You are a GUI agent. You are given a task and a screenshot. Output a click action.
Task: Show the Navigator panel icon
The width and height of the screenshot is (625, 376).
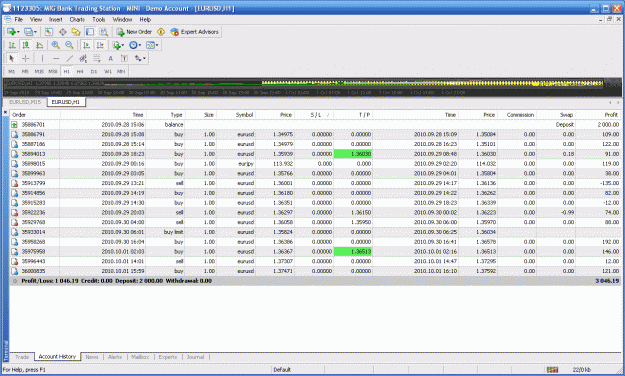pyautogui.click(x=76, y=32)
